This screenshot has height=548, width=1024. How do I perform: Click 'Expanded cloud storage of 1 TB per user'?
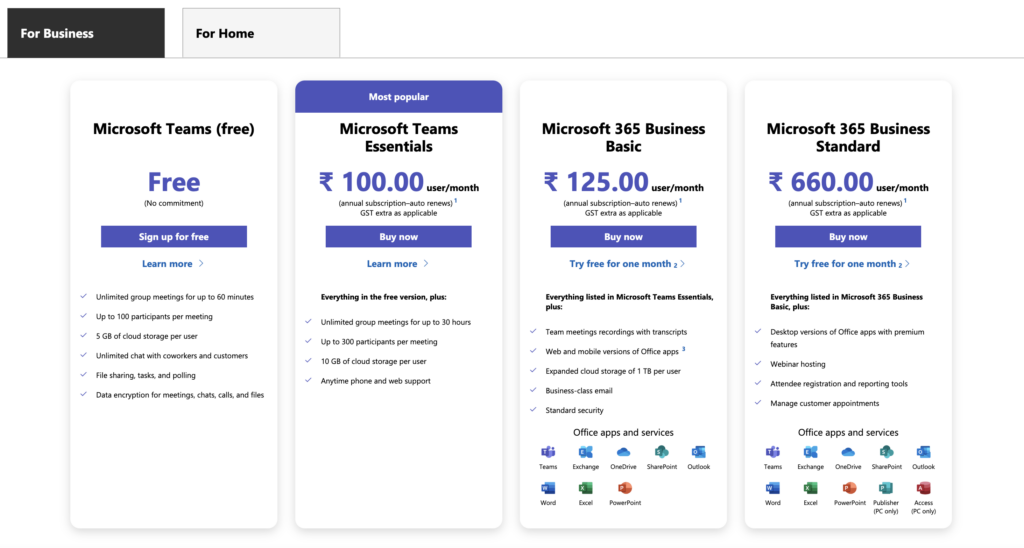click(x=613, y=371)
